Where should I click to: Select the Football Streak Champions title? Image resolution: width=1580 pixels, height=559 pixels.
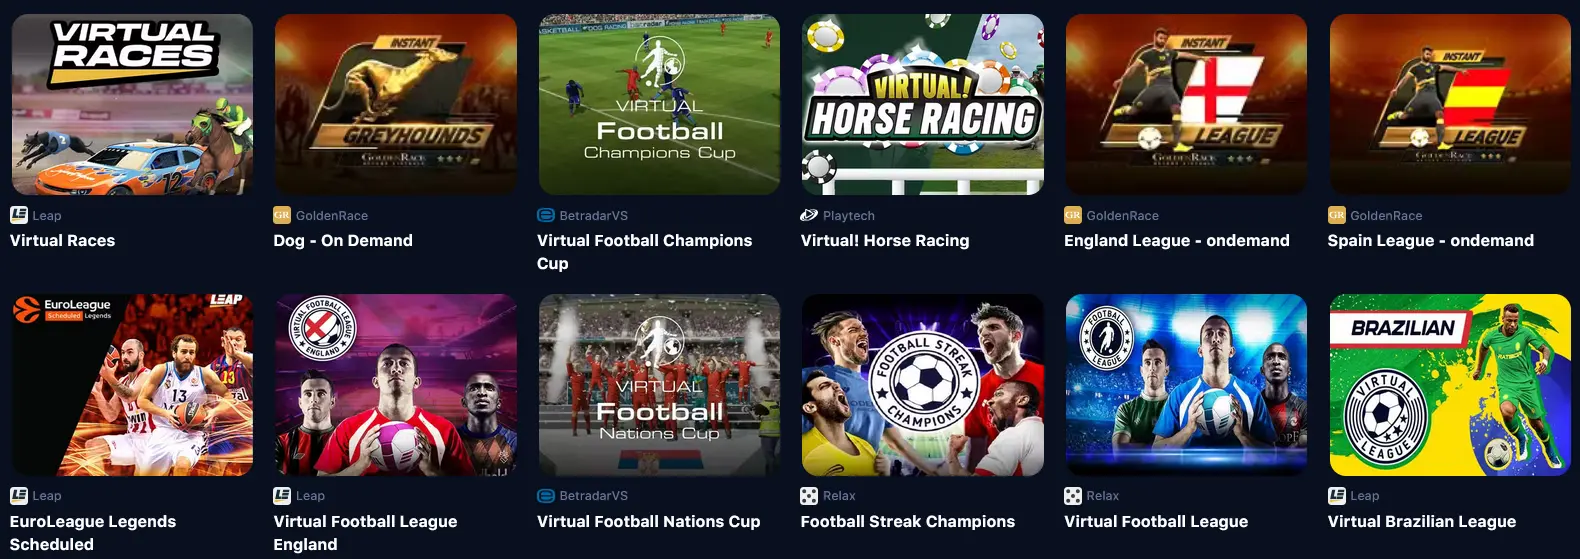(x=908, y=522)
